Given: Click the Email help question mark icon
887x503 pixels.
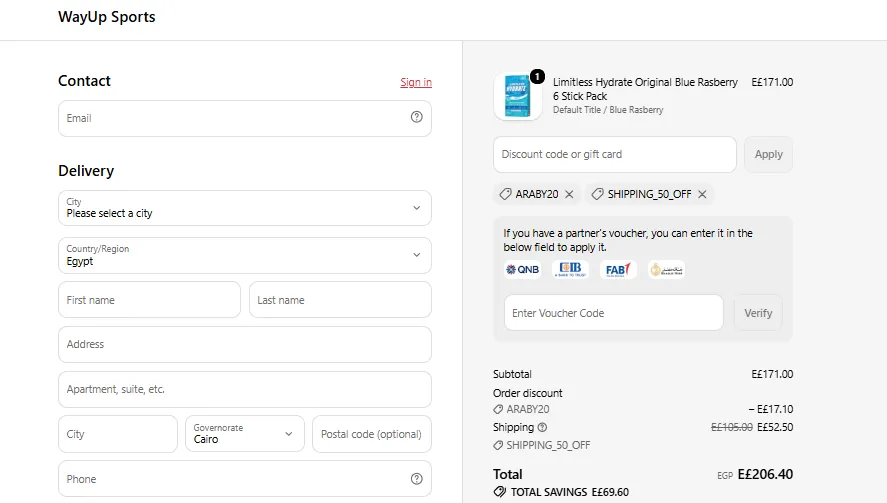Looking at the screenshot, I should click(416, 117).
